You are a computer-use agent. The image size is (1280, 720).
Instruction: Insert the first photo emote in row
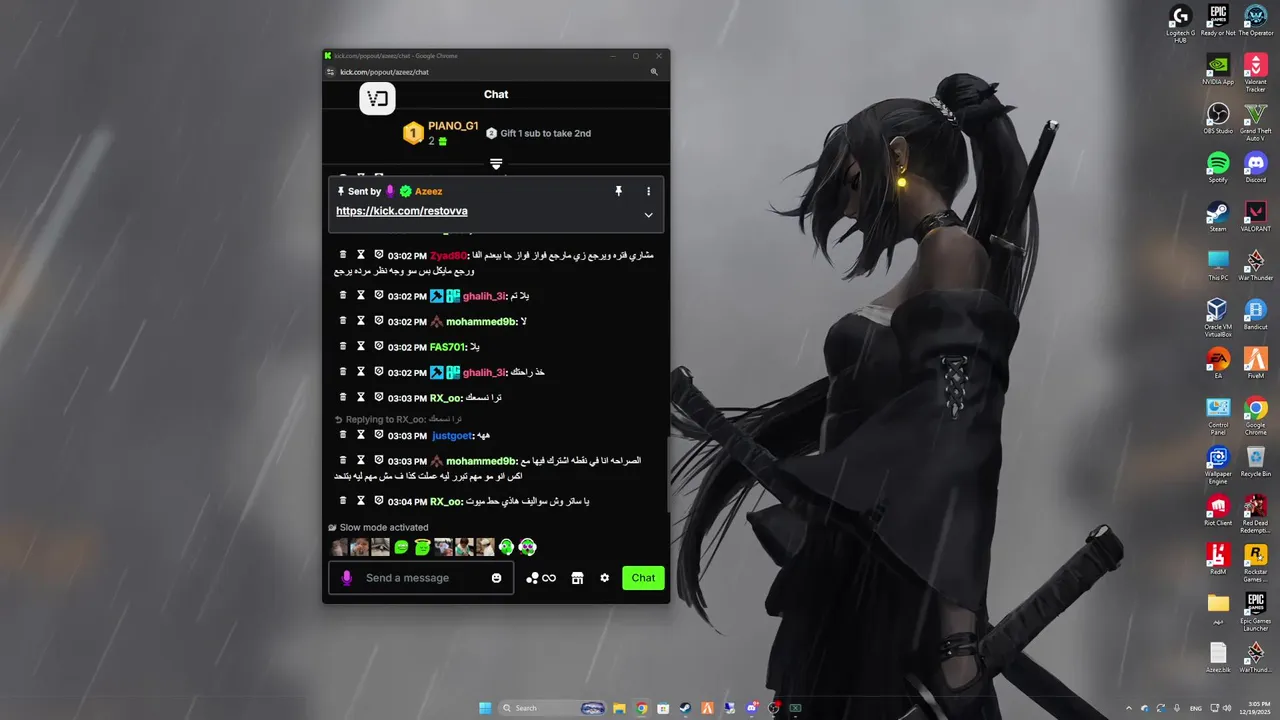pos(339,547)
